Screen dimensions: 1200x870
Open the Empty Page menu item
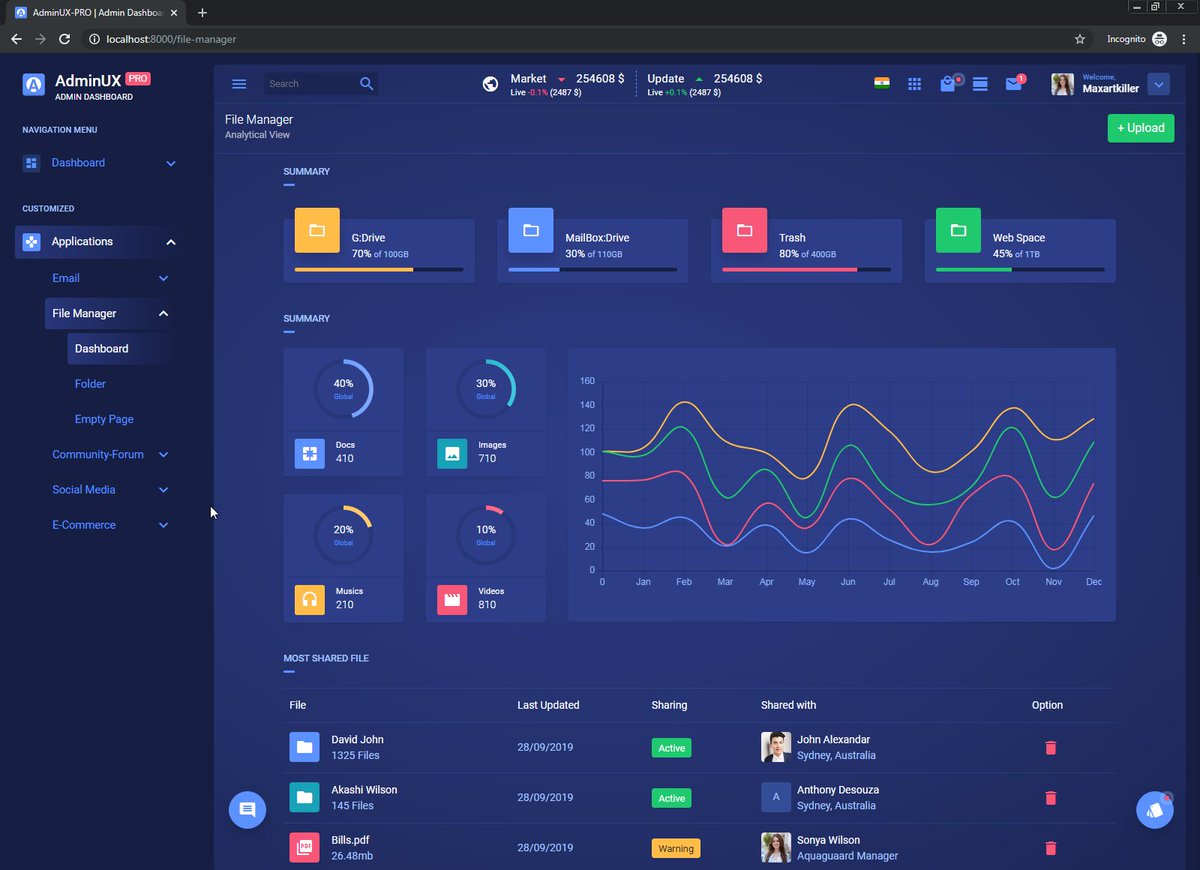click(104, 419)
